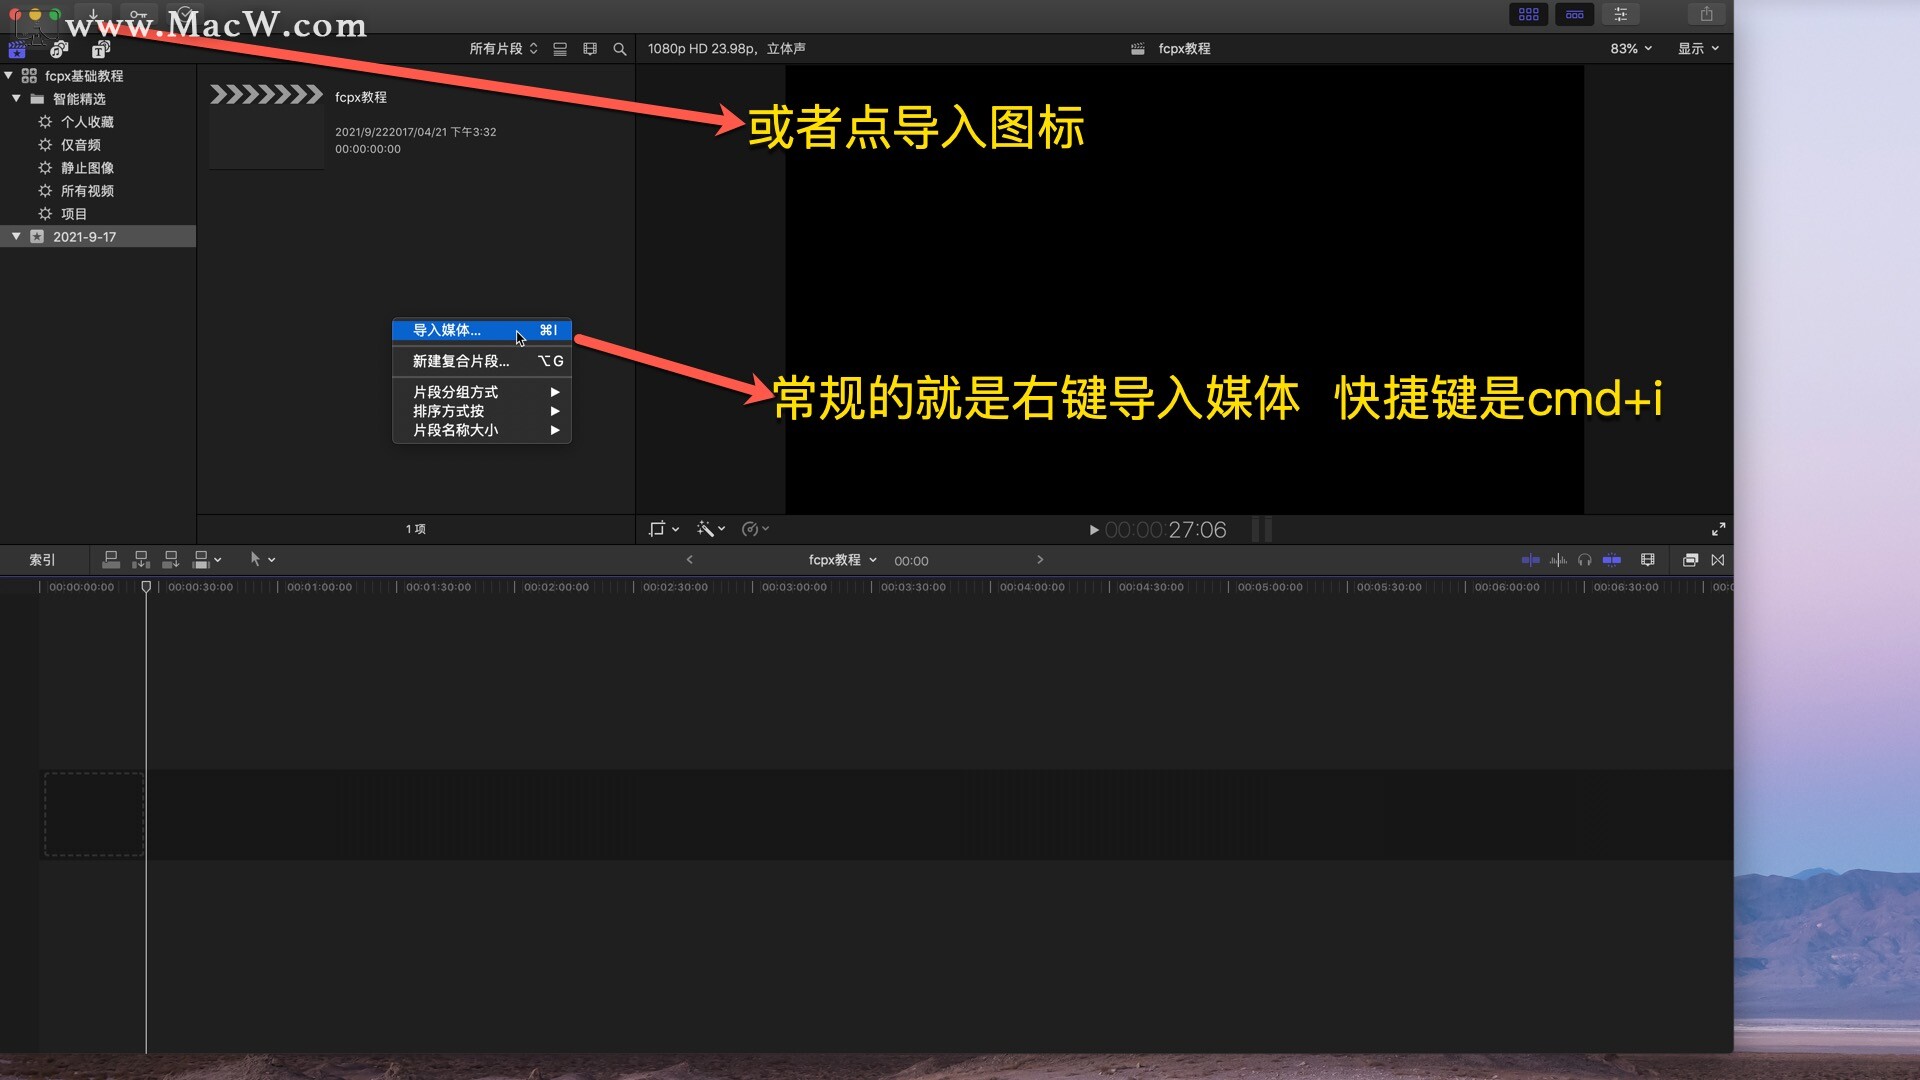Toggle audio skimming headphone icon
1920x1080 pixels.
pos(1584,560)
